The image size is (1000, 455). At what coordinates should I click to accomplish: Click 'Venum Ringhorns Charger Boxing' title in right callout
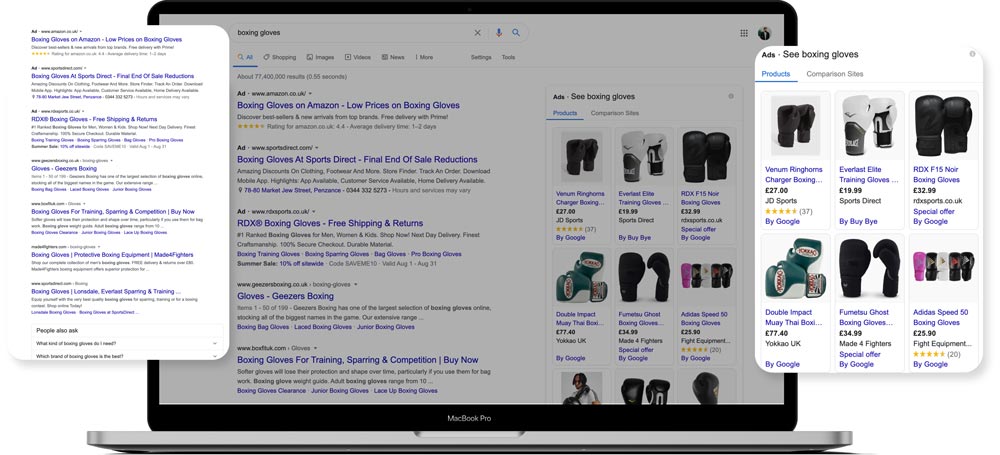(794, 175)
